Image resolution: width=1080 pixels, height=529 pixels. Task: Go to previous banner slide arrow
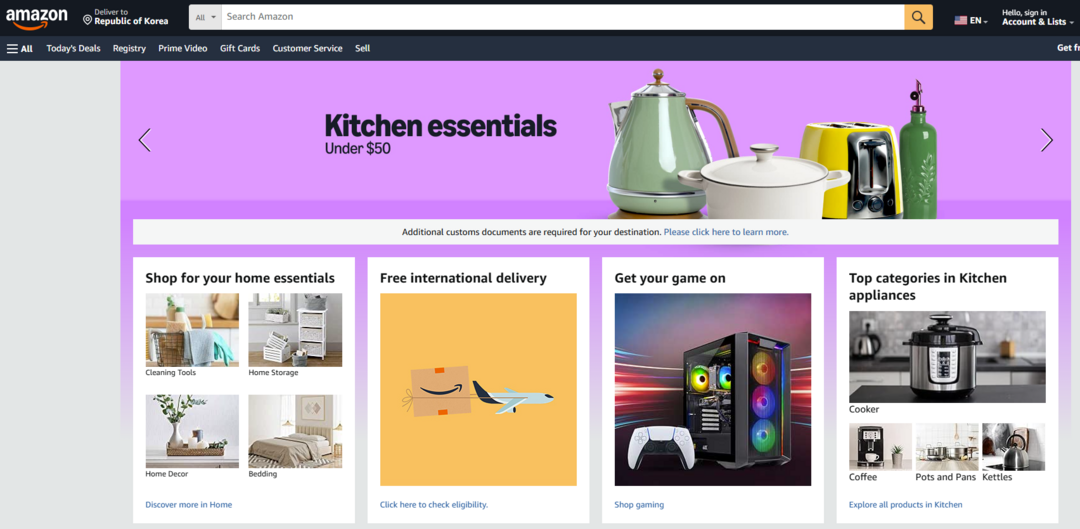(x=145, y=140)
